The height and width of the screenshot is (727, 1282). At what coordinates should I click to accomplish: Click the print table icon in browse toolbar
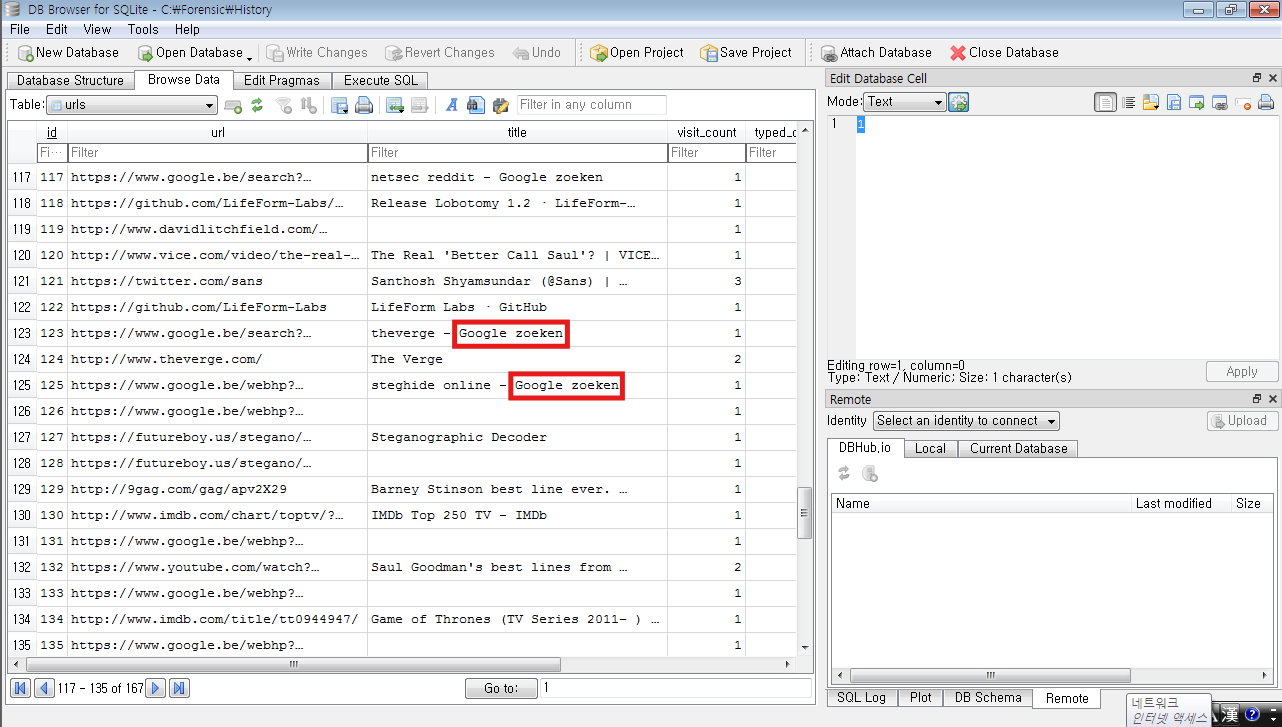coord(364,105)
